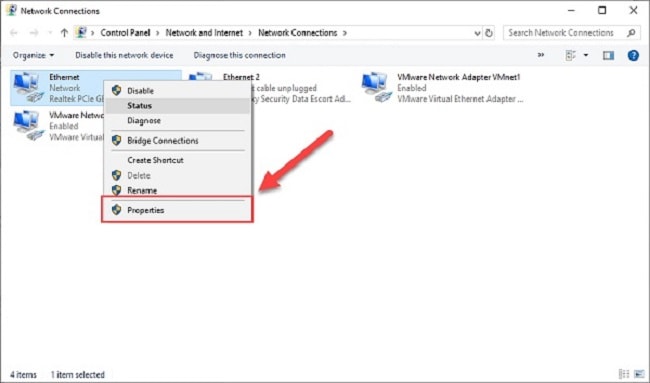Expand chevron after Network Connections breadcrumb
This screenshot has height=383, width=650.
pos(344,33)
